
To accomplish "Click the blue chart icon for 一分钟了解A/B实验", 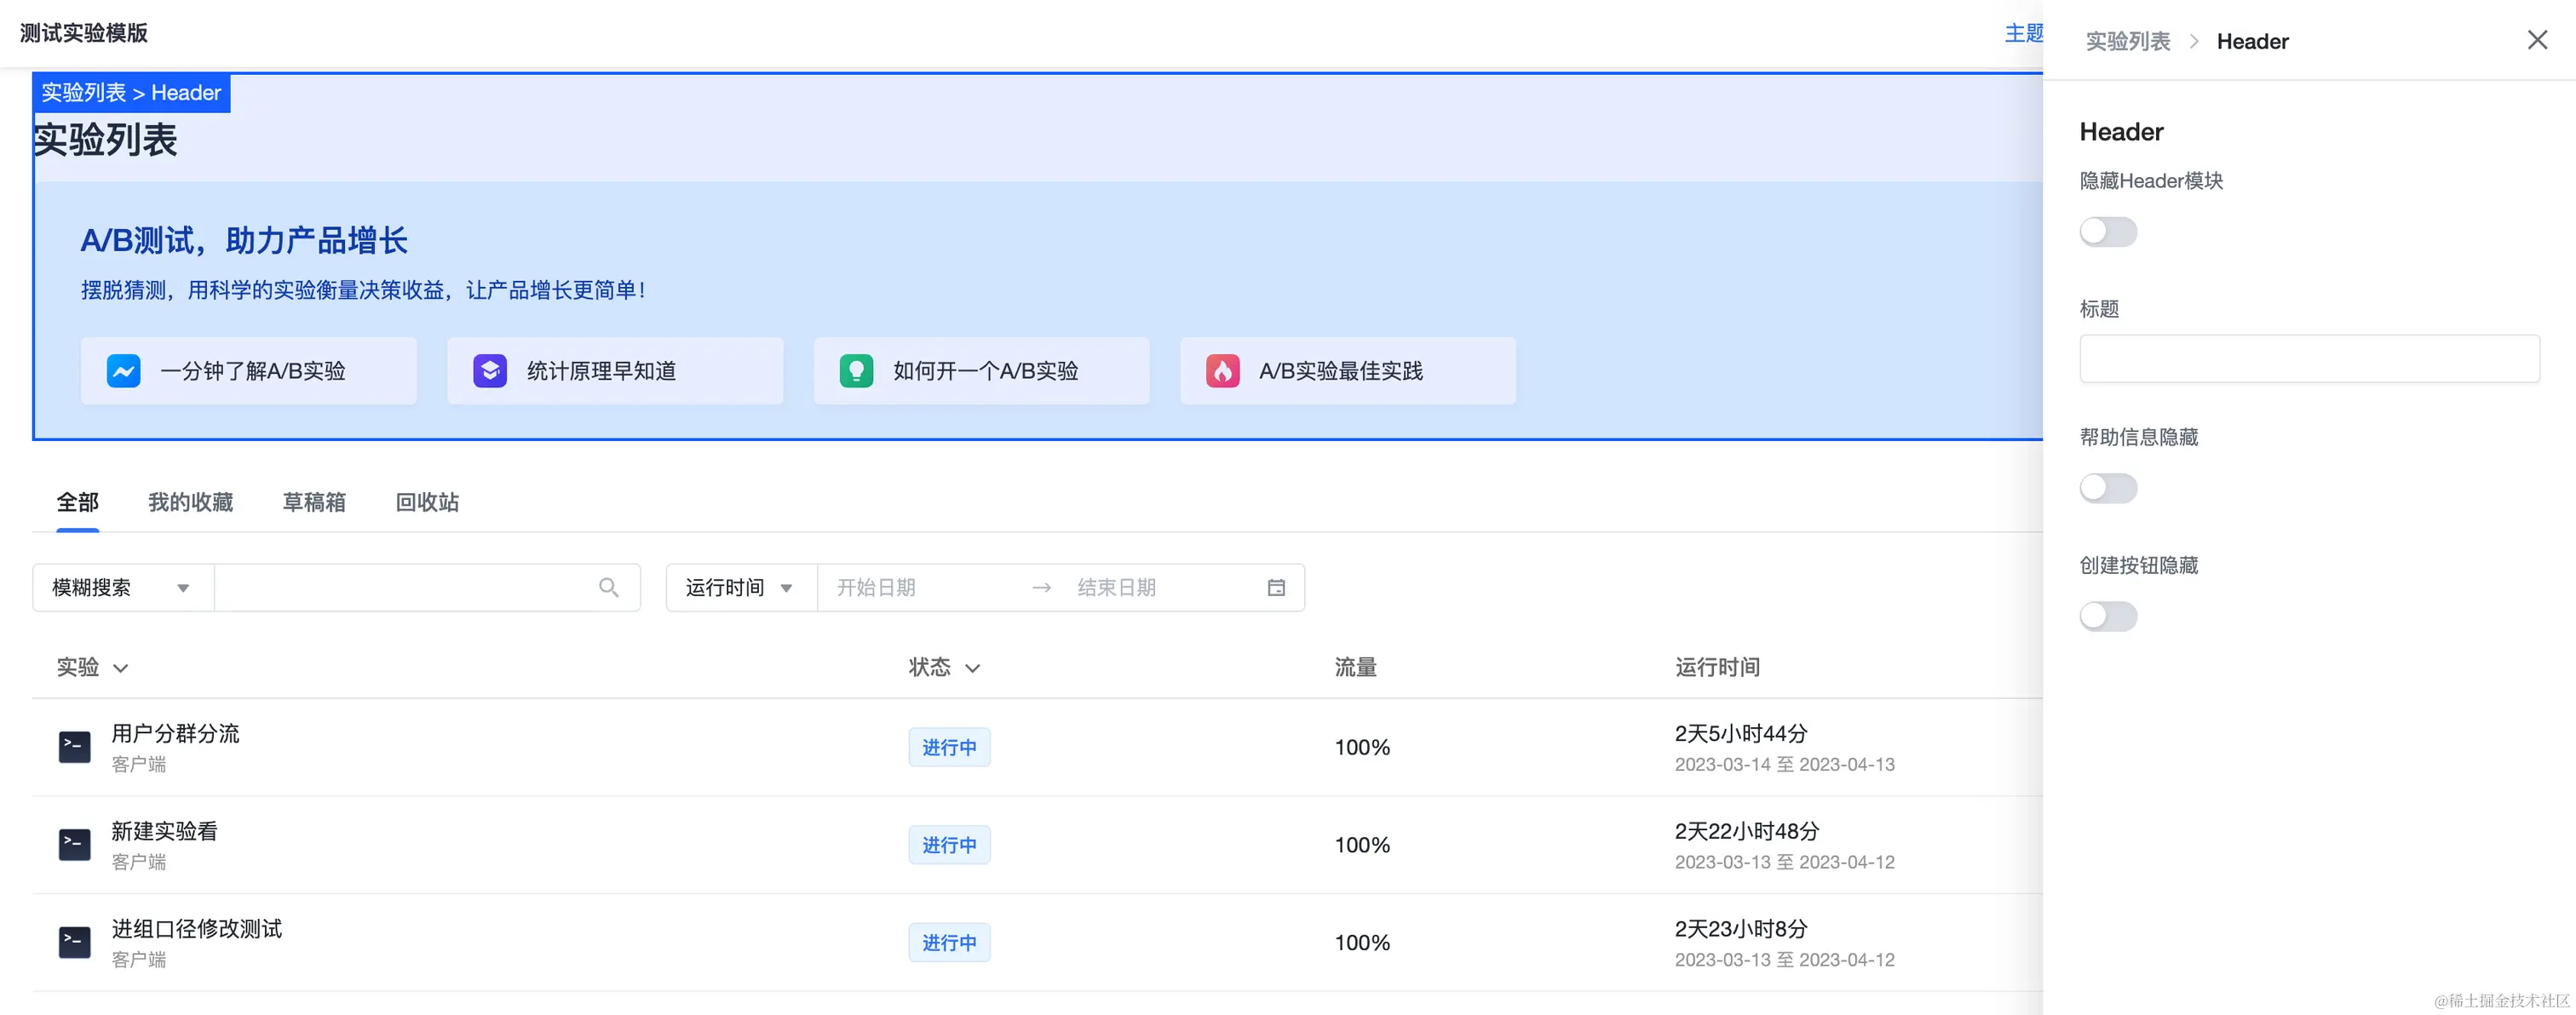I will pyautogui.click(x=124, y=371).
